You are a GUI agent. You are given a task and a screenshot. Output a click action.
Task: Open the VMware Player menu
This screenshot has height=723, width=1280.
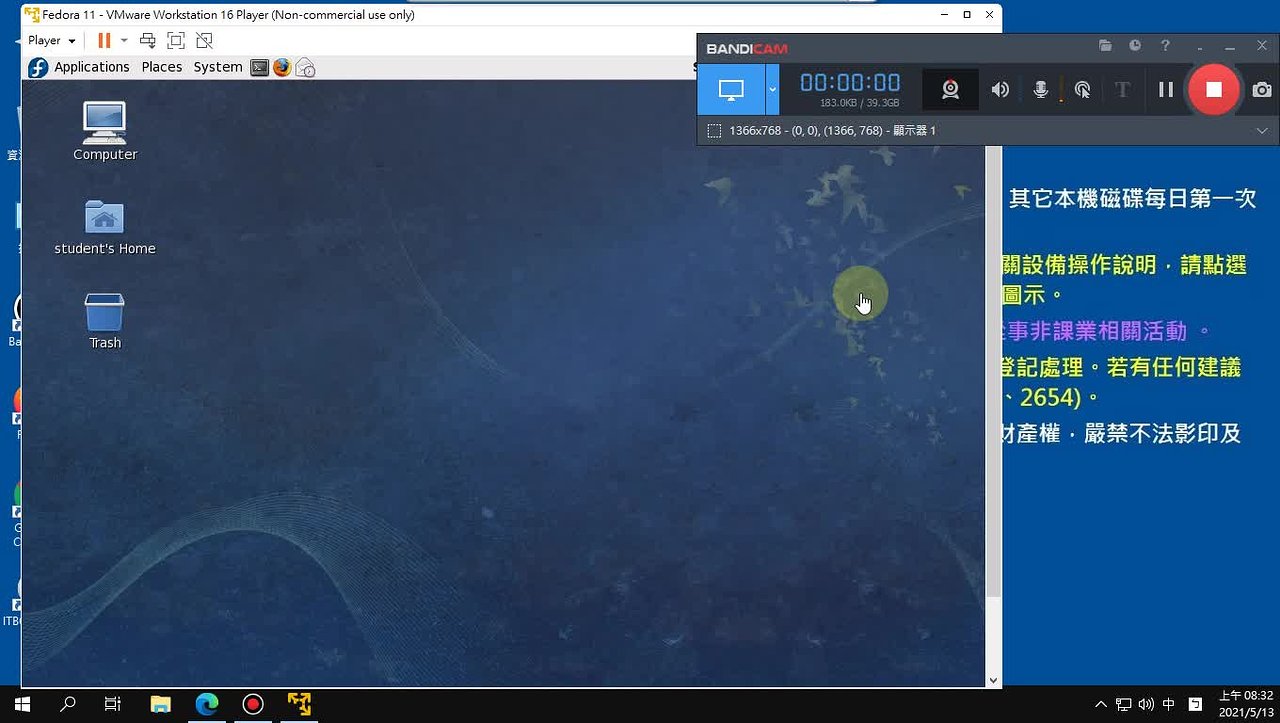click(51, 41)
